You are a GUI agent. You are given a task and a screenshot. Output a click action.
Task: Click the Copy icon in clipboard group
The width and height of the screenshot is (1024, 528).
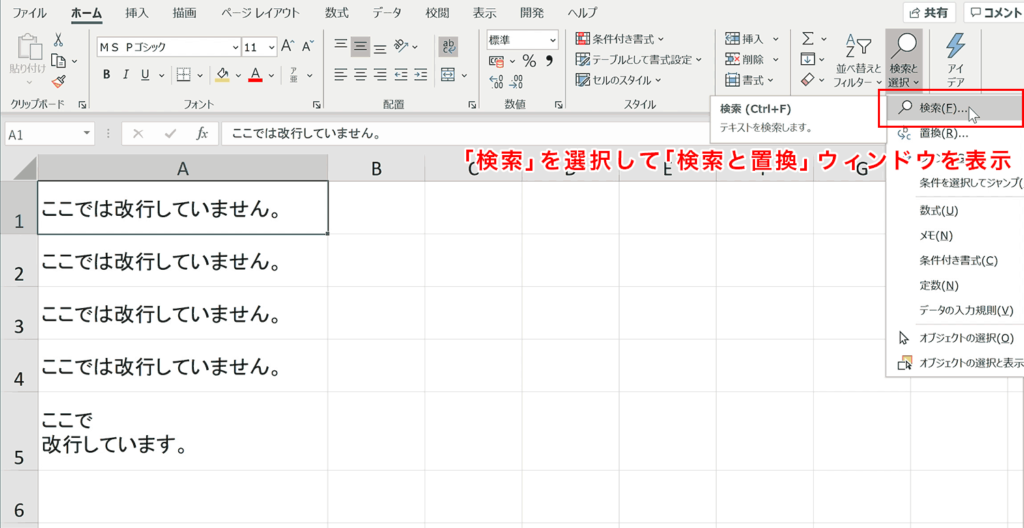pos(59,61)
